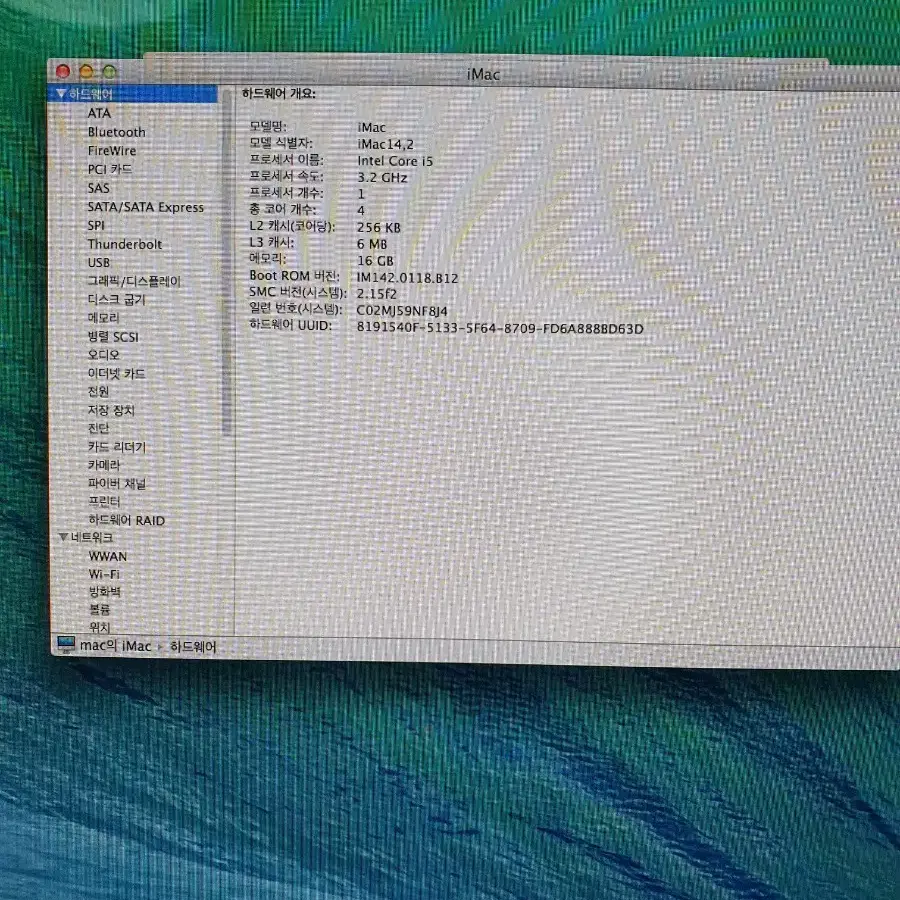Select ATA in the sidebar
Image resolution: width=900 pixels, height=900 pixels.
click(x=99, y=113)
